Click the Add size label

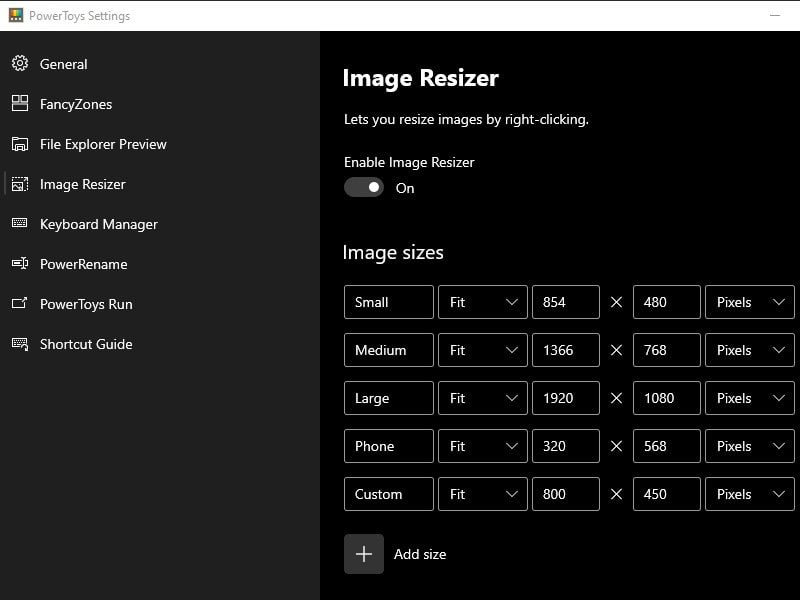[420, 554]
